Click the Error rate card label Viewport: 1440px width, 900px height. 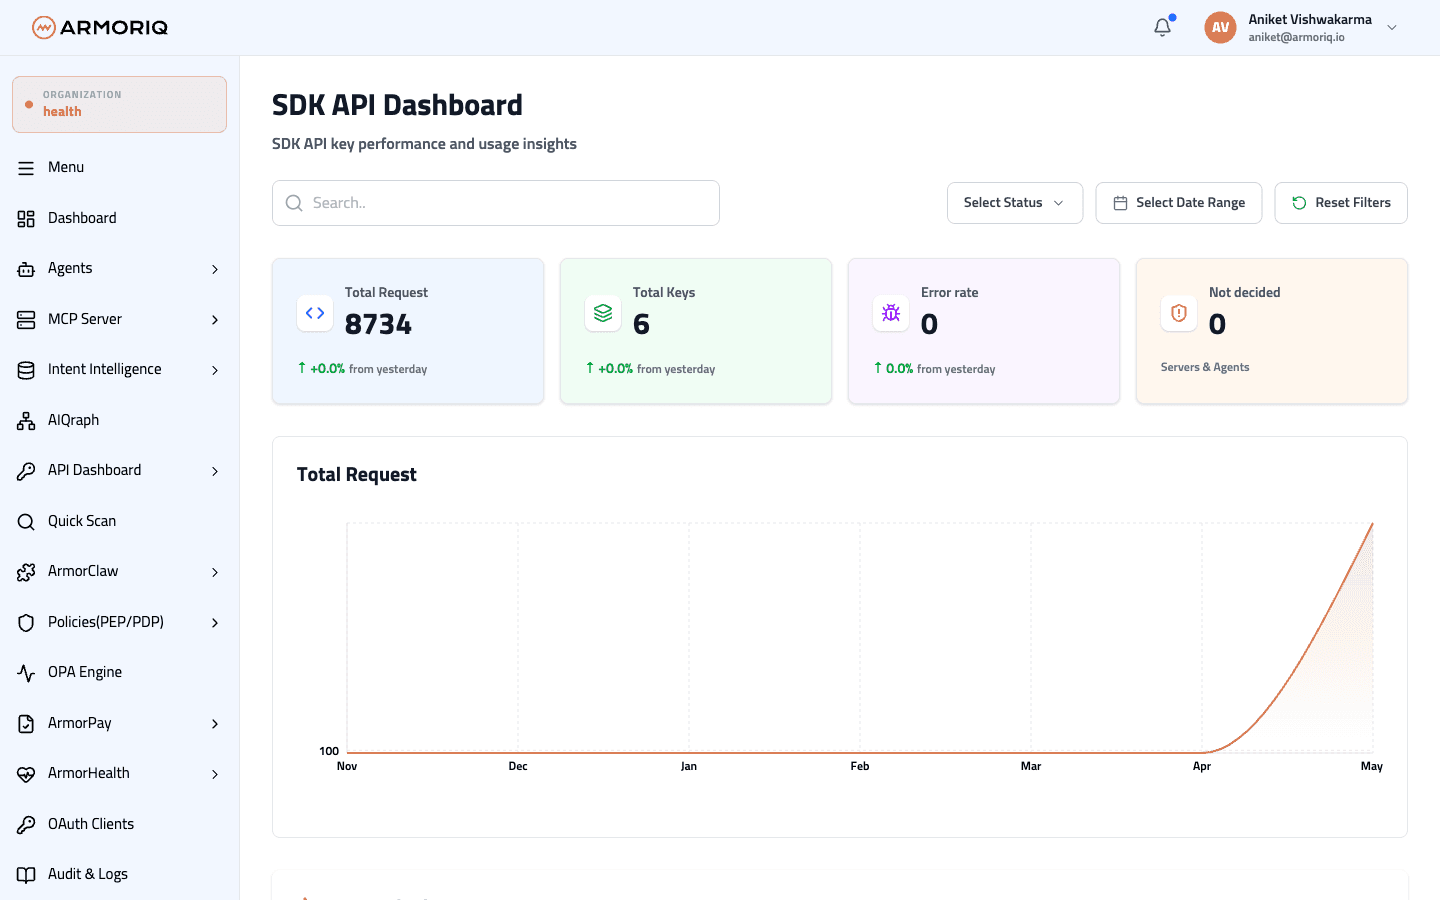tap(950, 292)
